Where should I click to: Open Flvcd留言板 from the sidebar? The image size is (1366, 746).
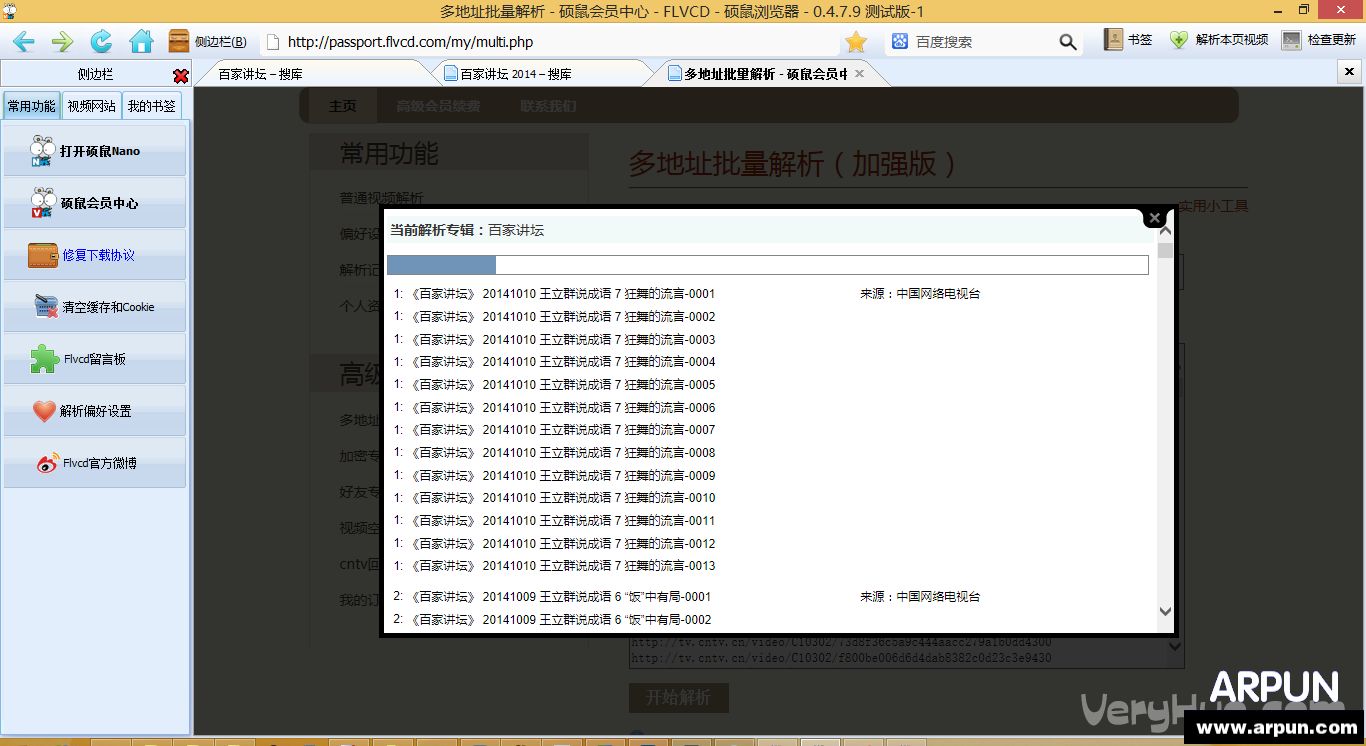[95, 359]
